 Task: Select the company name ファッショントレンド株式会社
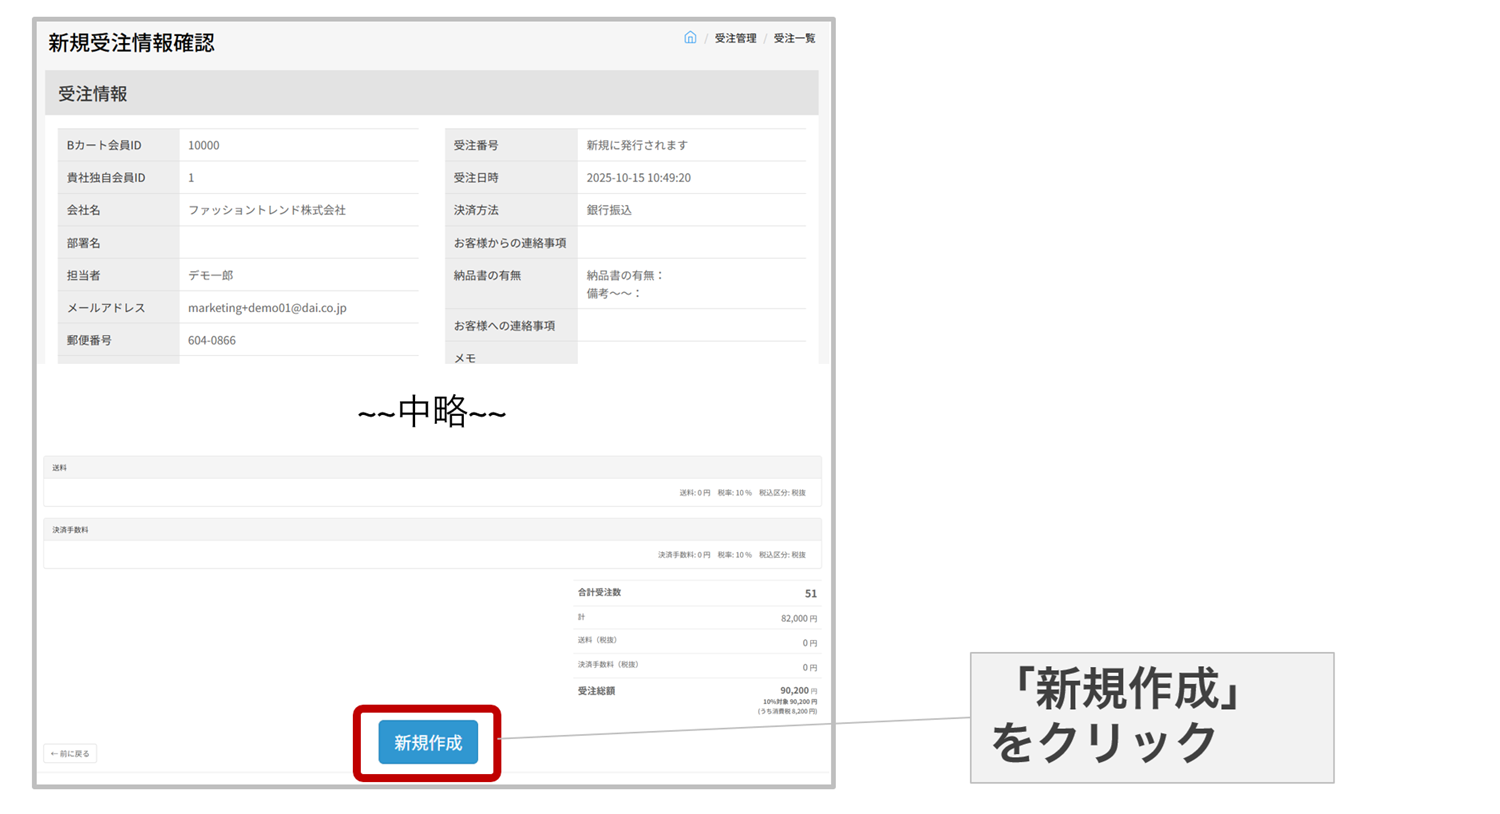tap(266, 211)
